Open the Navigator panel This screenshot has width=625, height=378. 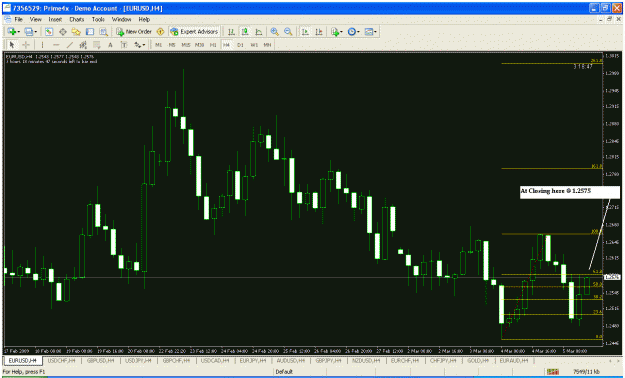click(x=76, y=32)
